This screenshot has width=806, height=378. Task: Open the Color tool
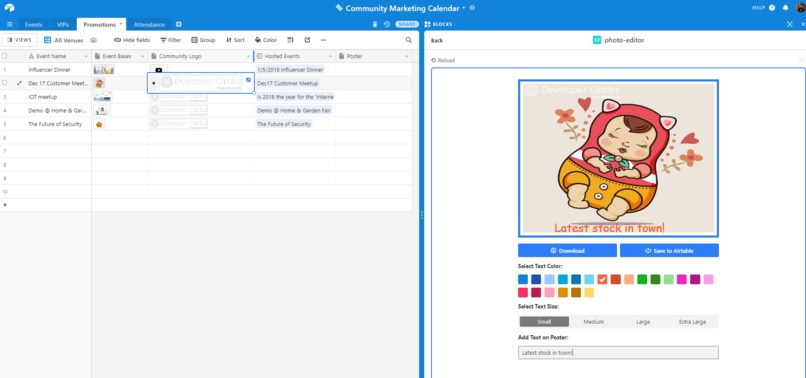pos(266,40)
